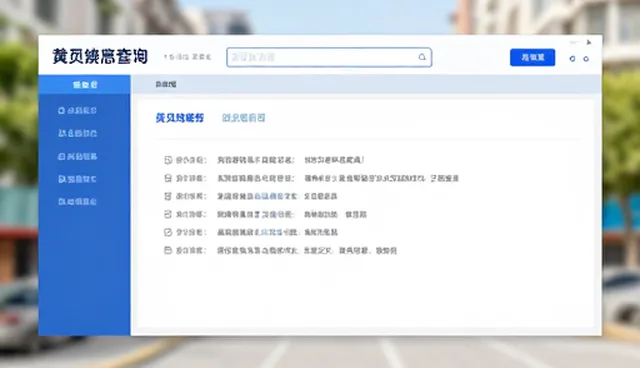Open the sidebar item with a circle icon
The height and width of the screenshot is (368, 640).
77,111
